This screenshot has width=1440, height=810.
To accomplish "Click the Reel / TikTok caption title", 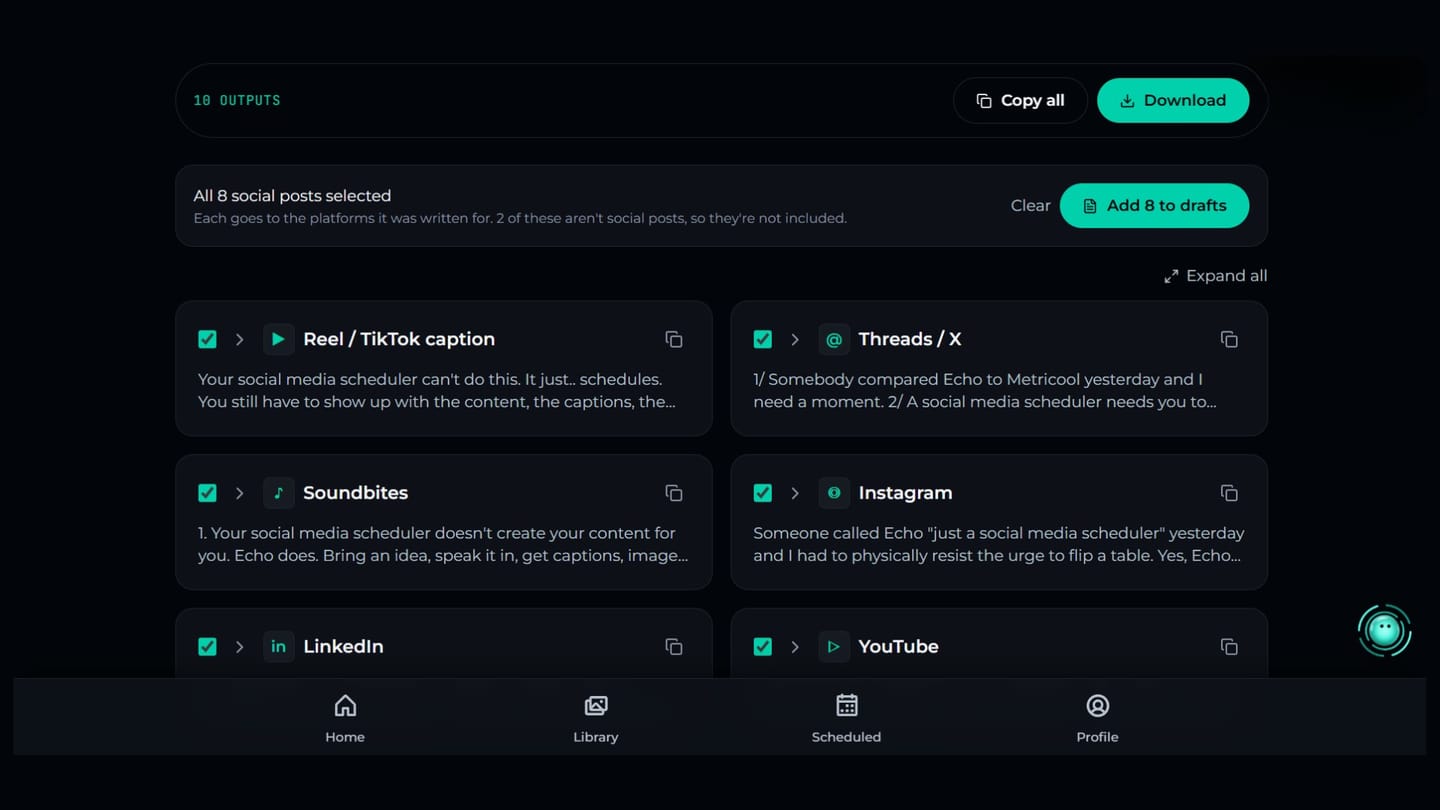I will [399, 339].
